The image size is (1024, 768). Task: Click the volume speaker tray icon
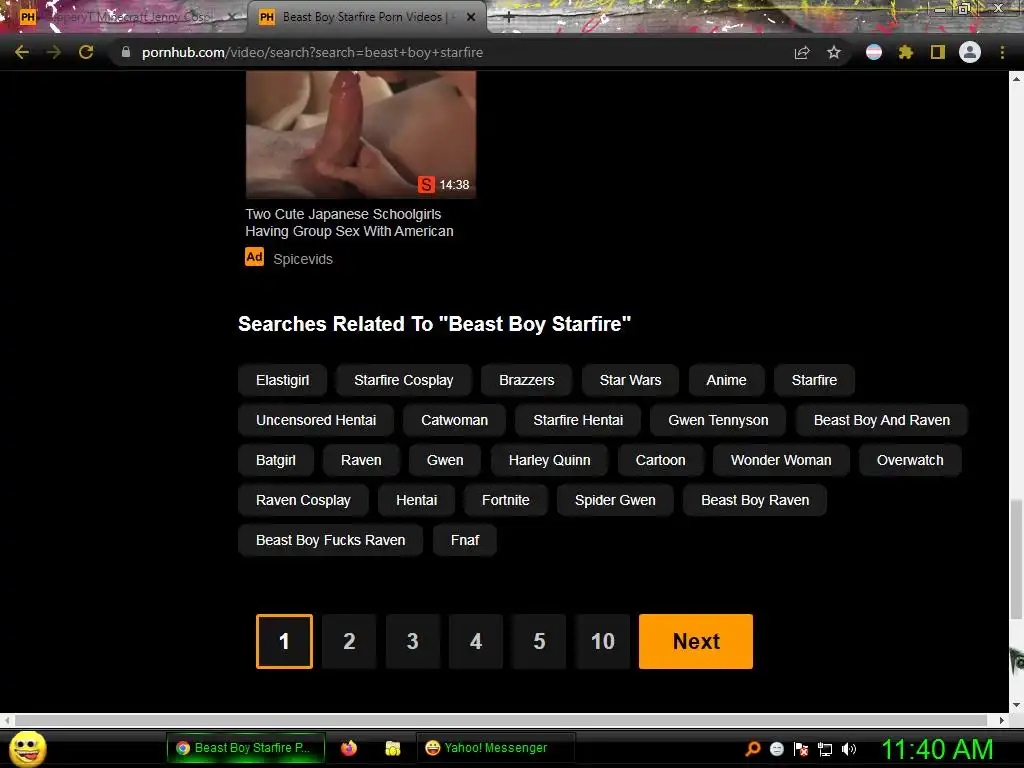(848, 749)
